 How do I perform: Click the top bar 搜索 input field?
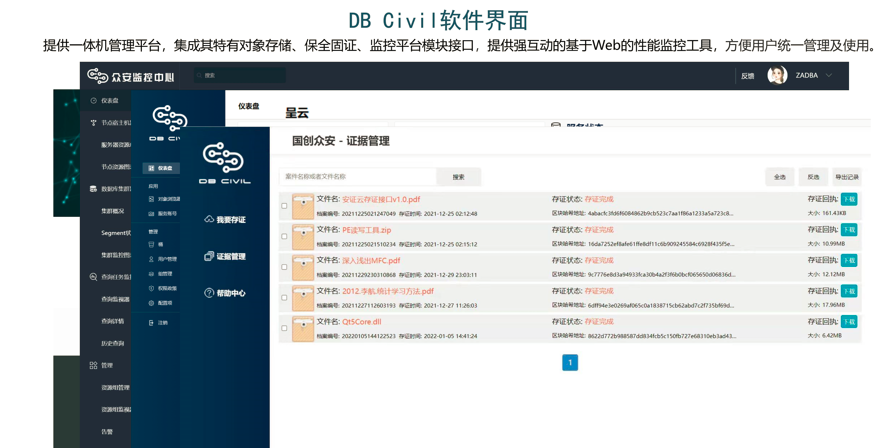240,76
